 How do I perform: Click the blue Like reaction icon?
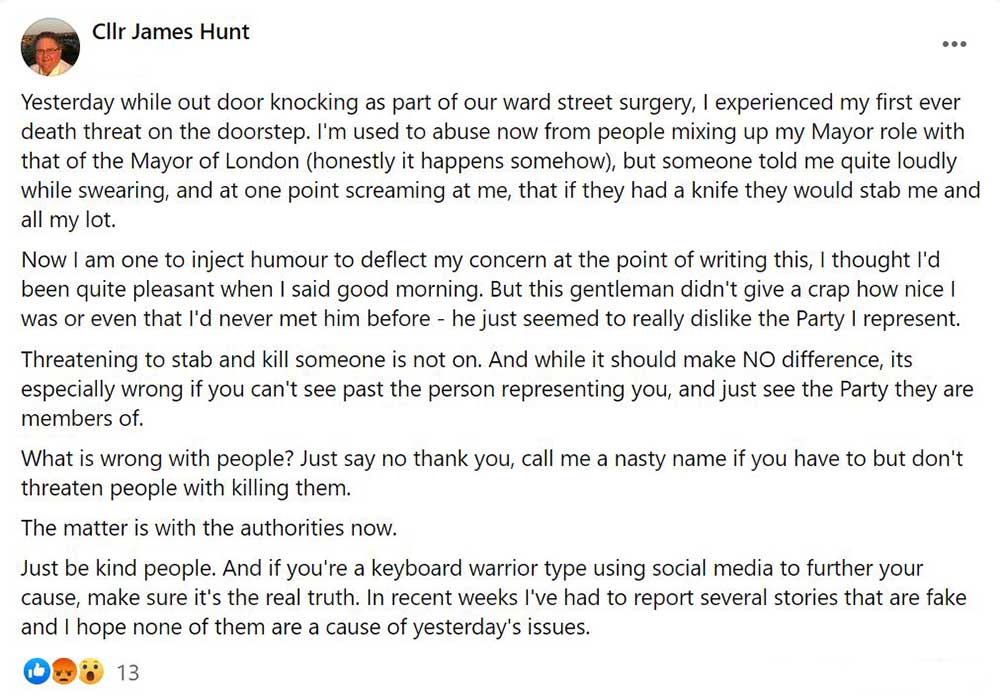[x=36, y=672]
